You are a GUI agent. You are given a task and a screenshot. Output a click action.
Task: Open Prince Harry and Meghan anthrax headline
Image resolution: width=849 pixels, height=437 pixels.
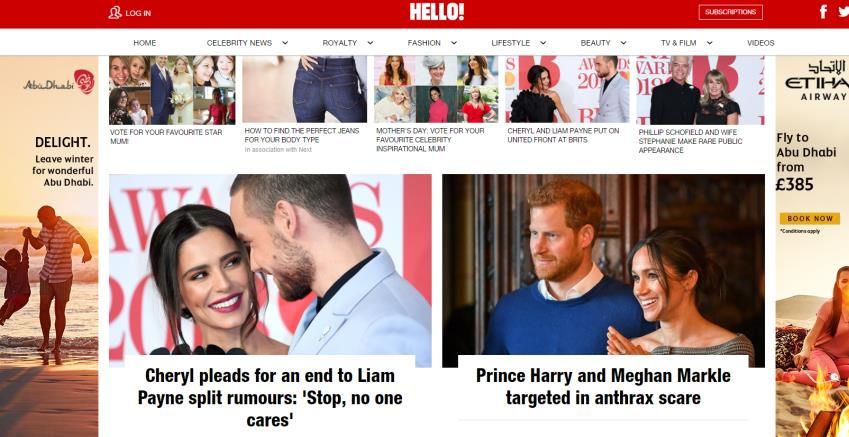point(603,387)
